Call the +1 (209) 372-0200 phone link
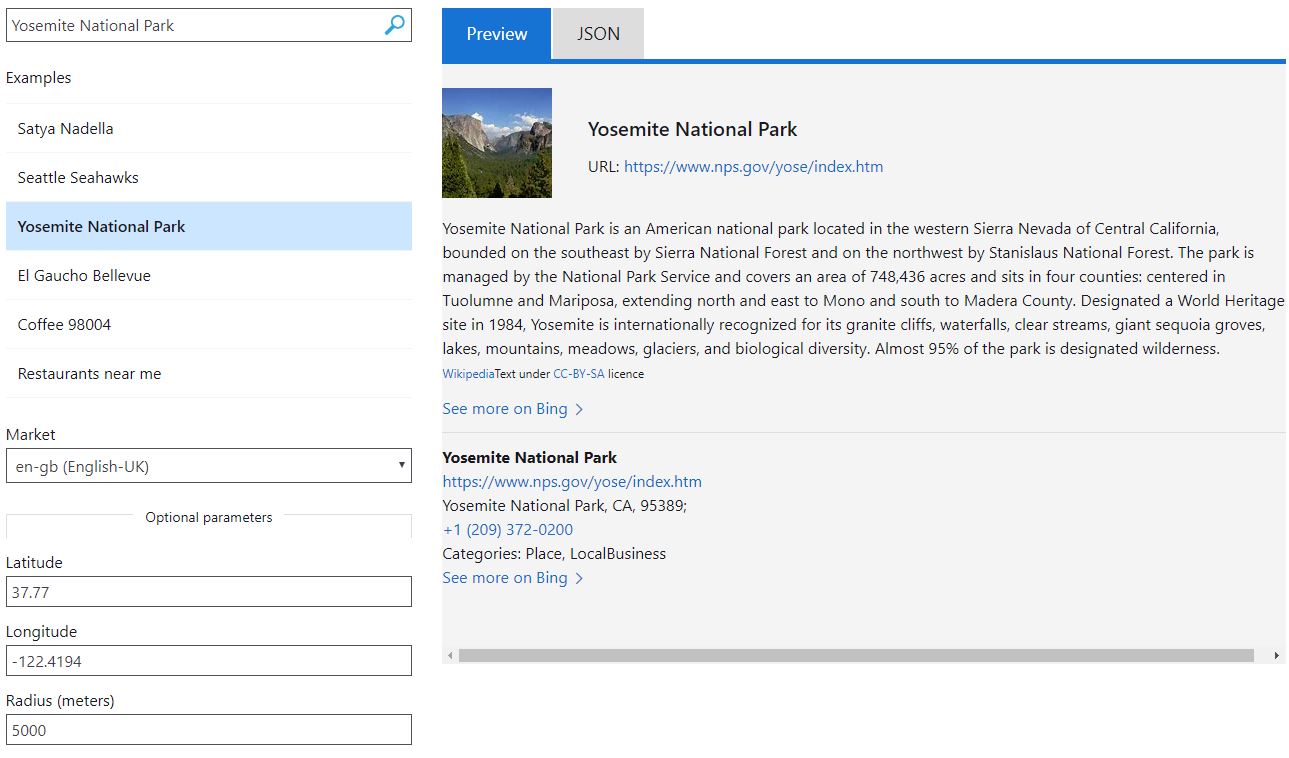Viewport: 1289px width, 758px height. click(508, 530)
